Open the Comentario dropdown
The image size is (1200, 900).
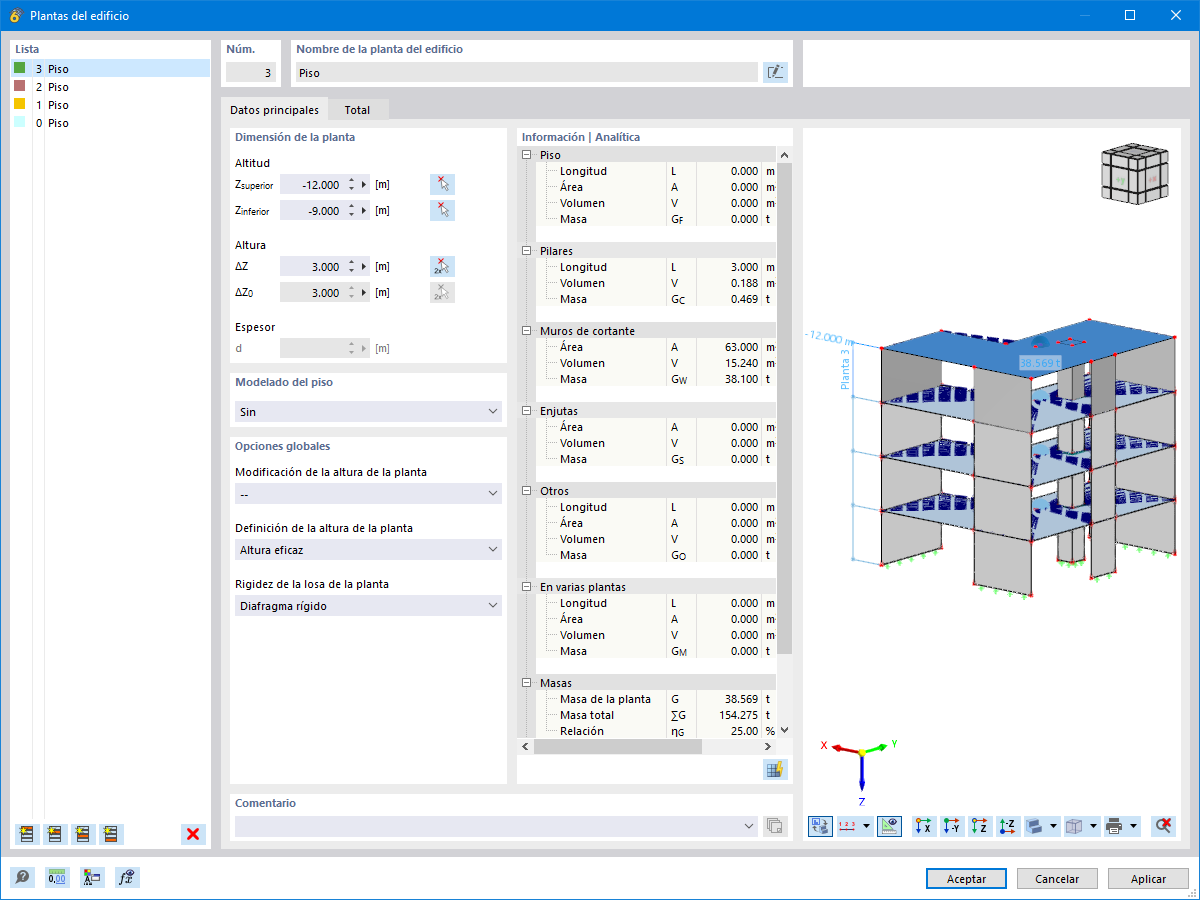tap(496, 826)
